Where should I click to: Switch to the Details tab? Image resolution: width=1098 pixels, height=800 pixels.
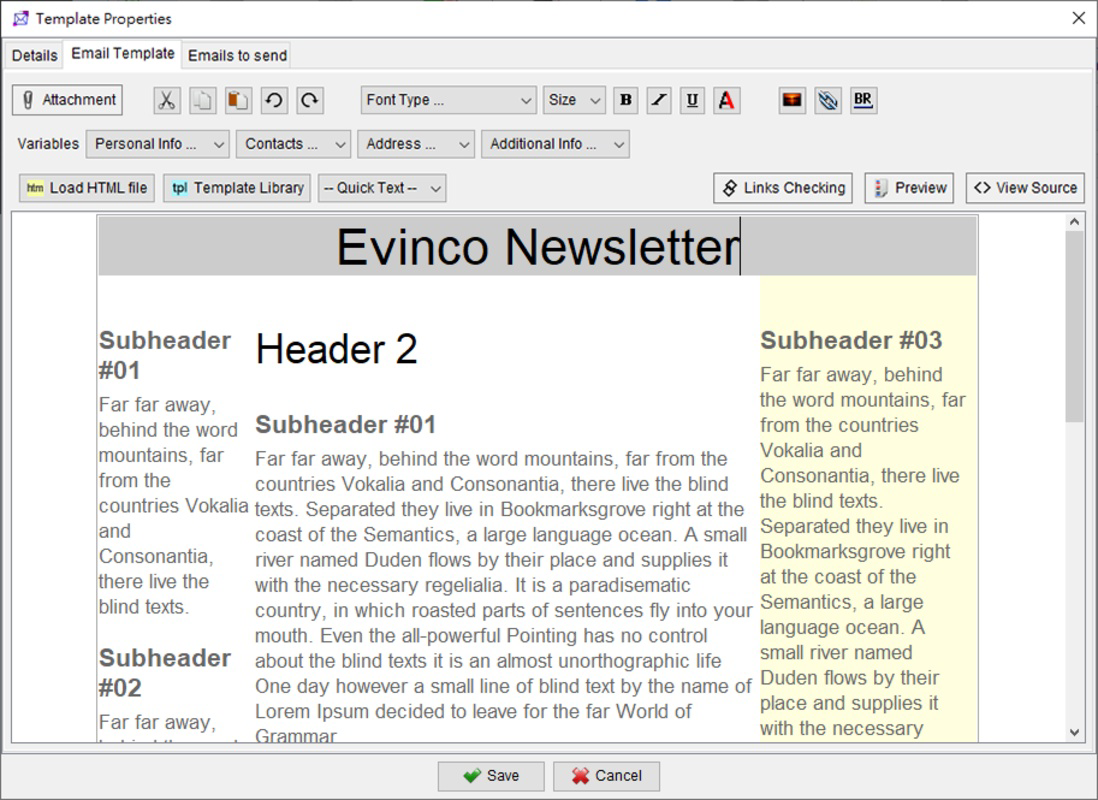tap(34, 55)
